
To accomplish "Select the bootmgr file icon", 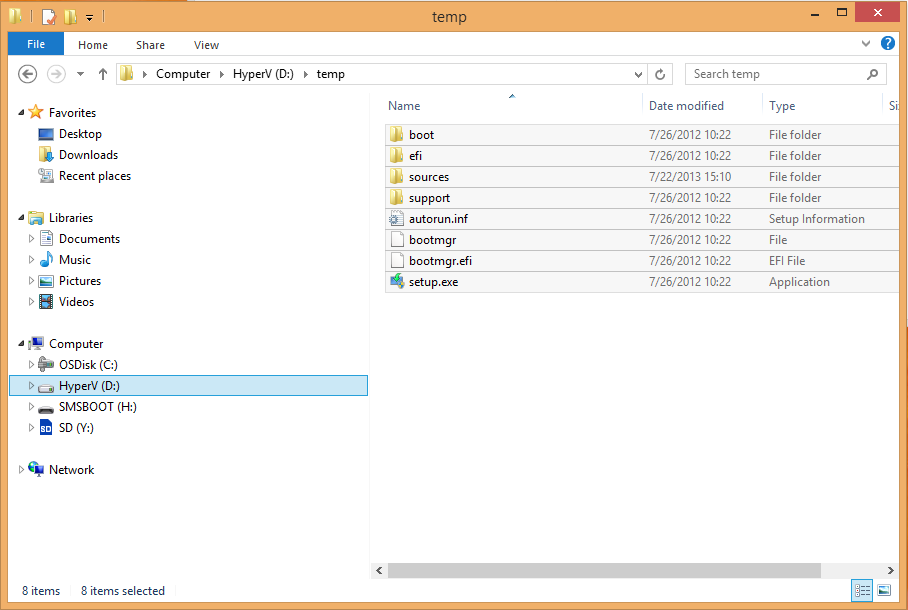I will [397, 239].
